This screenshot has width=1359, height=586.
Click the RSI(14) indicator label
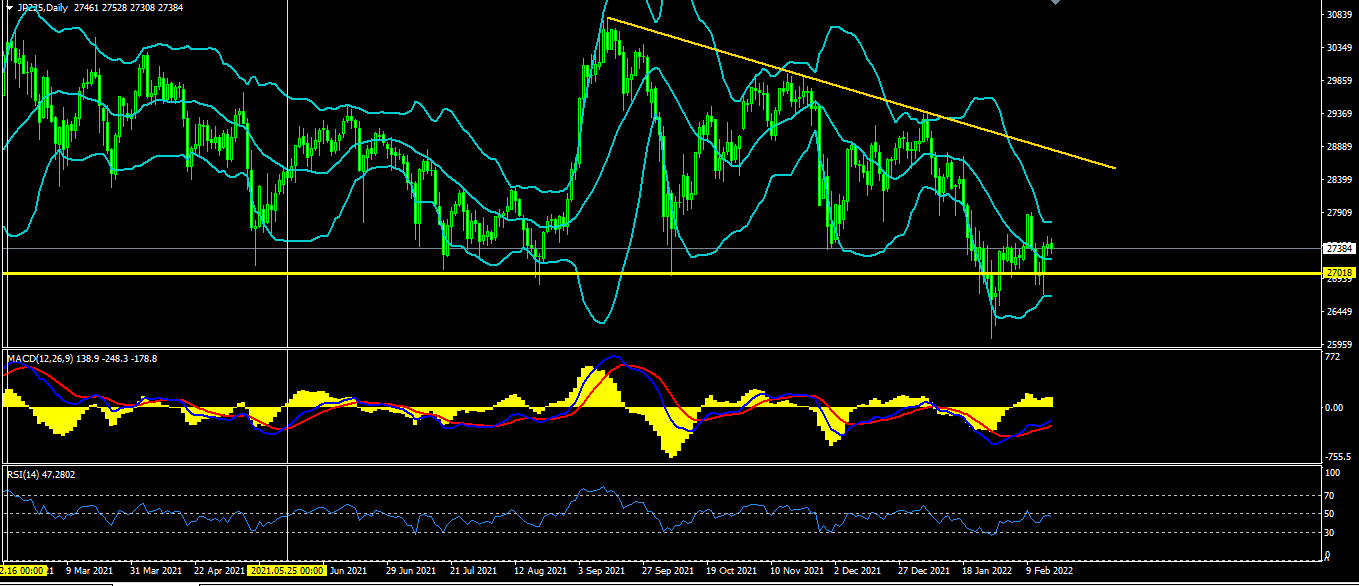point(27,474)
